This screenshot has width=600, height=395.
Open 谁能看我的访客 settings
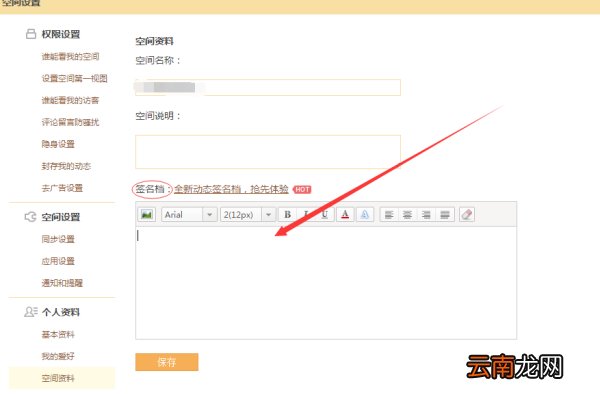tap(70, 100)
